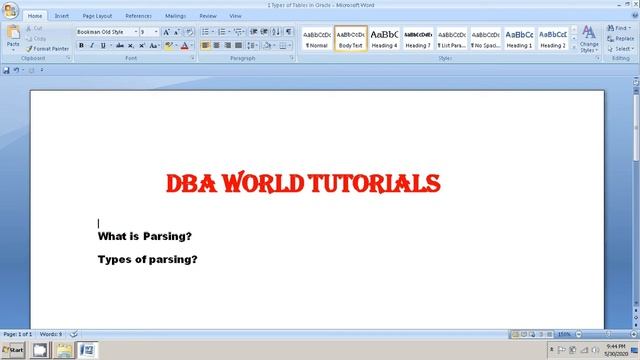Open the Page Layout ribbon tab
Screen dimensions: 640x360
97,16
